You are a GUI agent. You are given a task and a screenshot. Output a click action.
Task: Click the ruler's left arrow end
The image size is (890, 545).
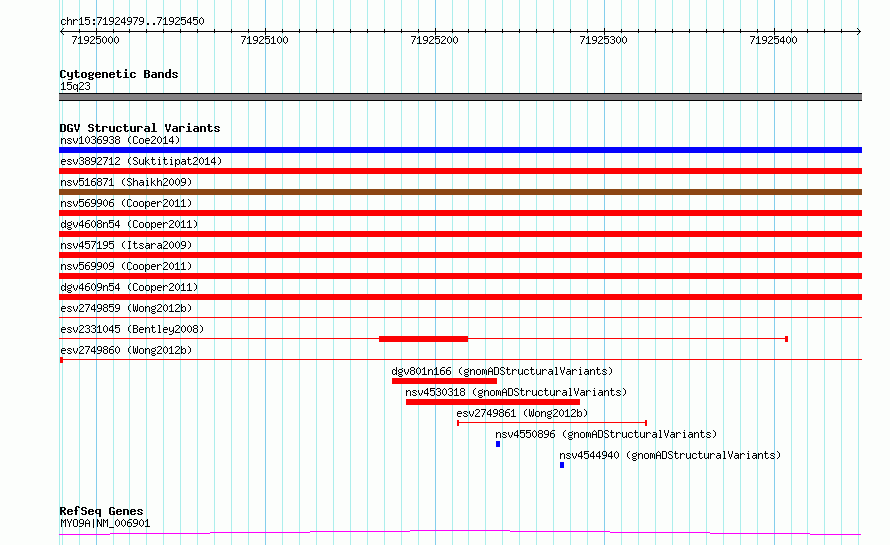point(62,31)
